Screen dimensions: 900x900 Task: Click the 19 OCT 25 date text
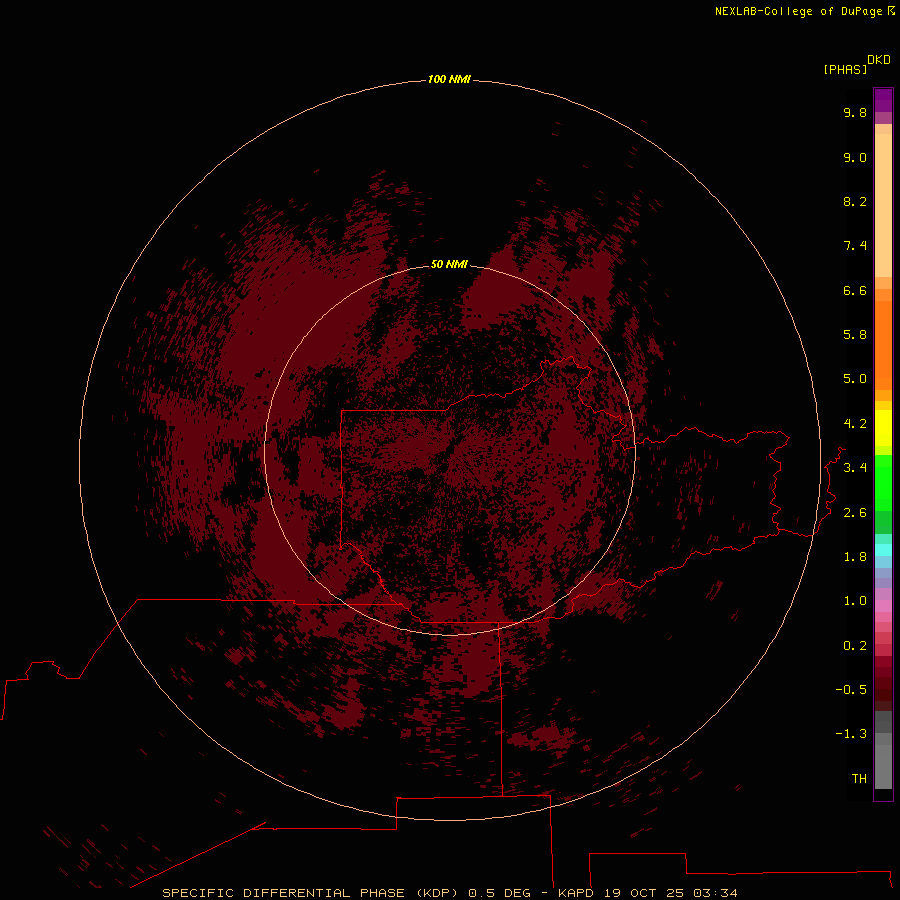pyautogui.click(x=642, y=893)
